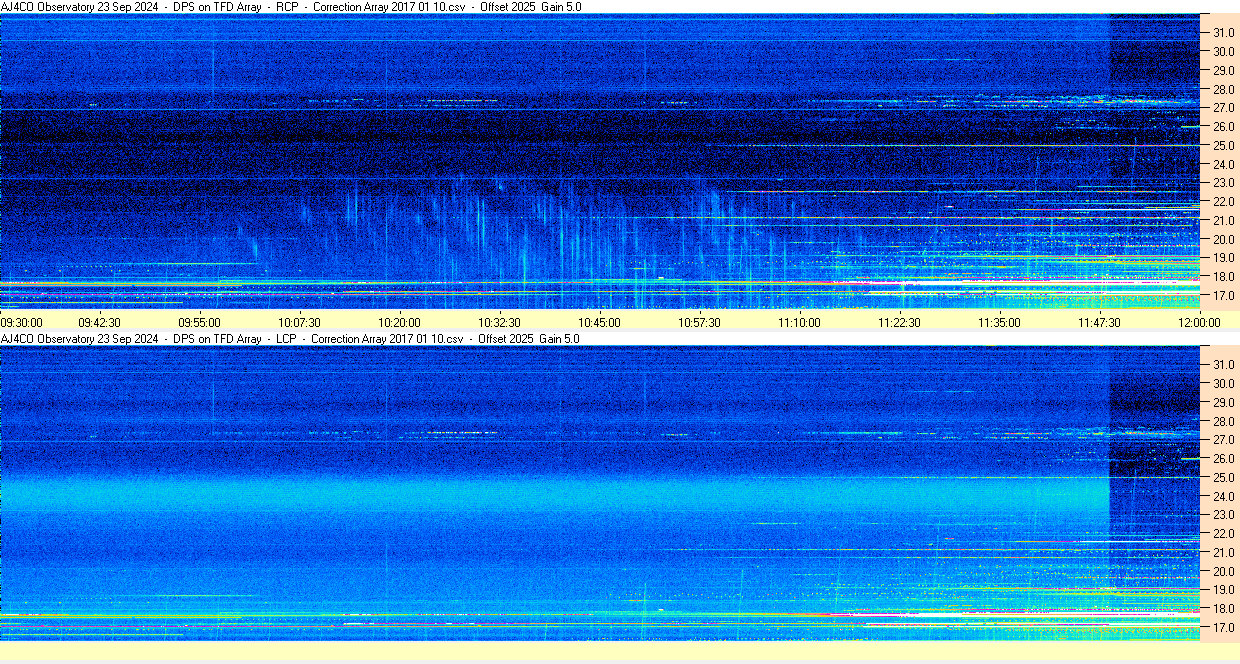Click the 11:22:30 time axis label

[x=899, y=322]
